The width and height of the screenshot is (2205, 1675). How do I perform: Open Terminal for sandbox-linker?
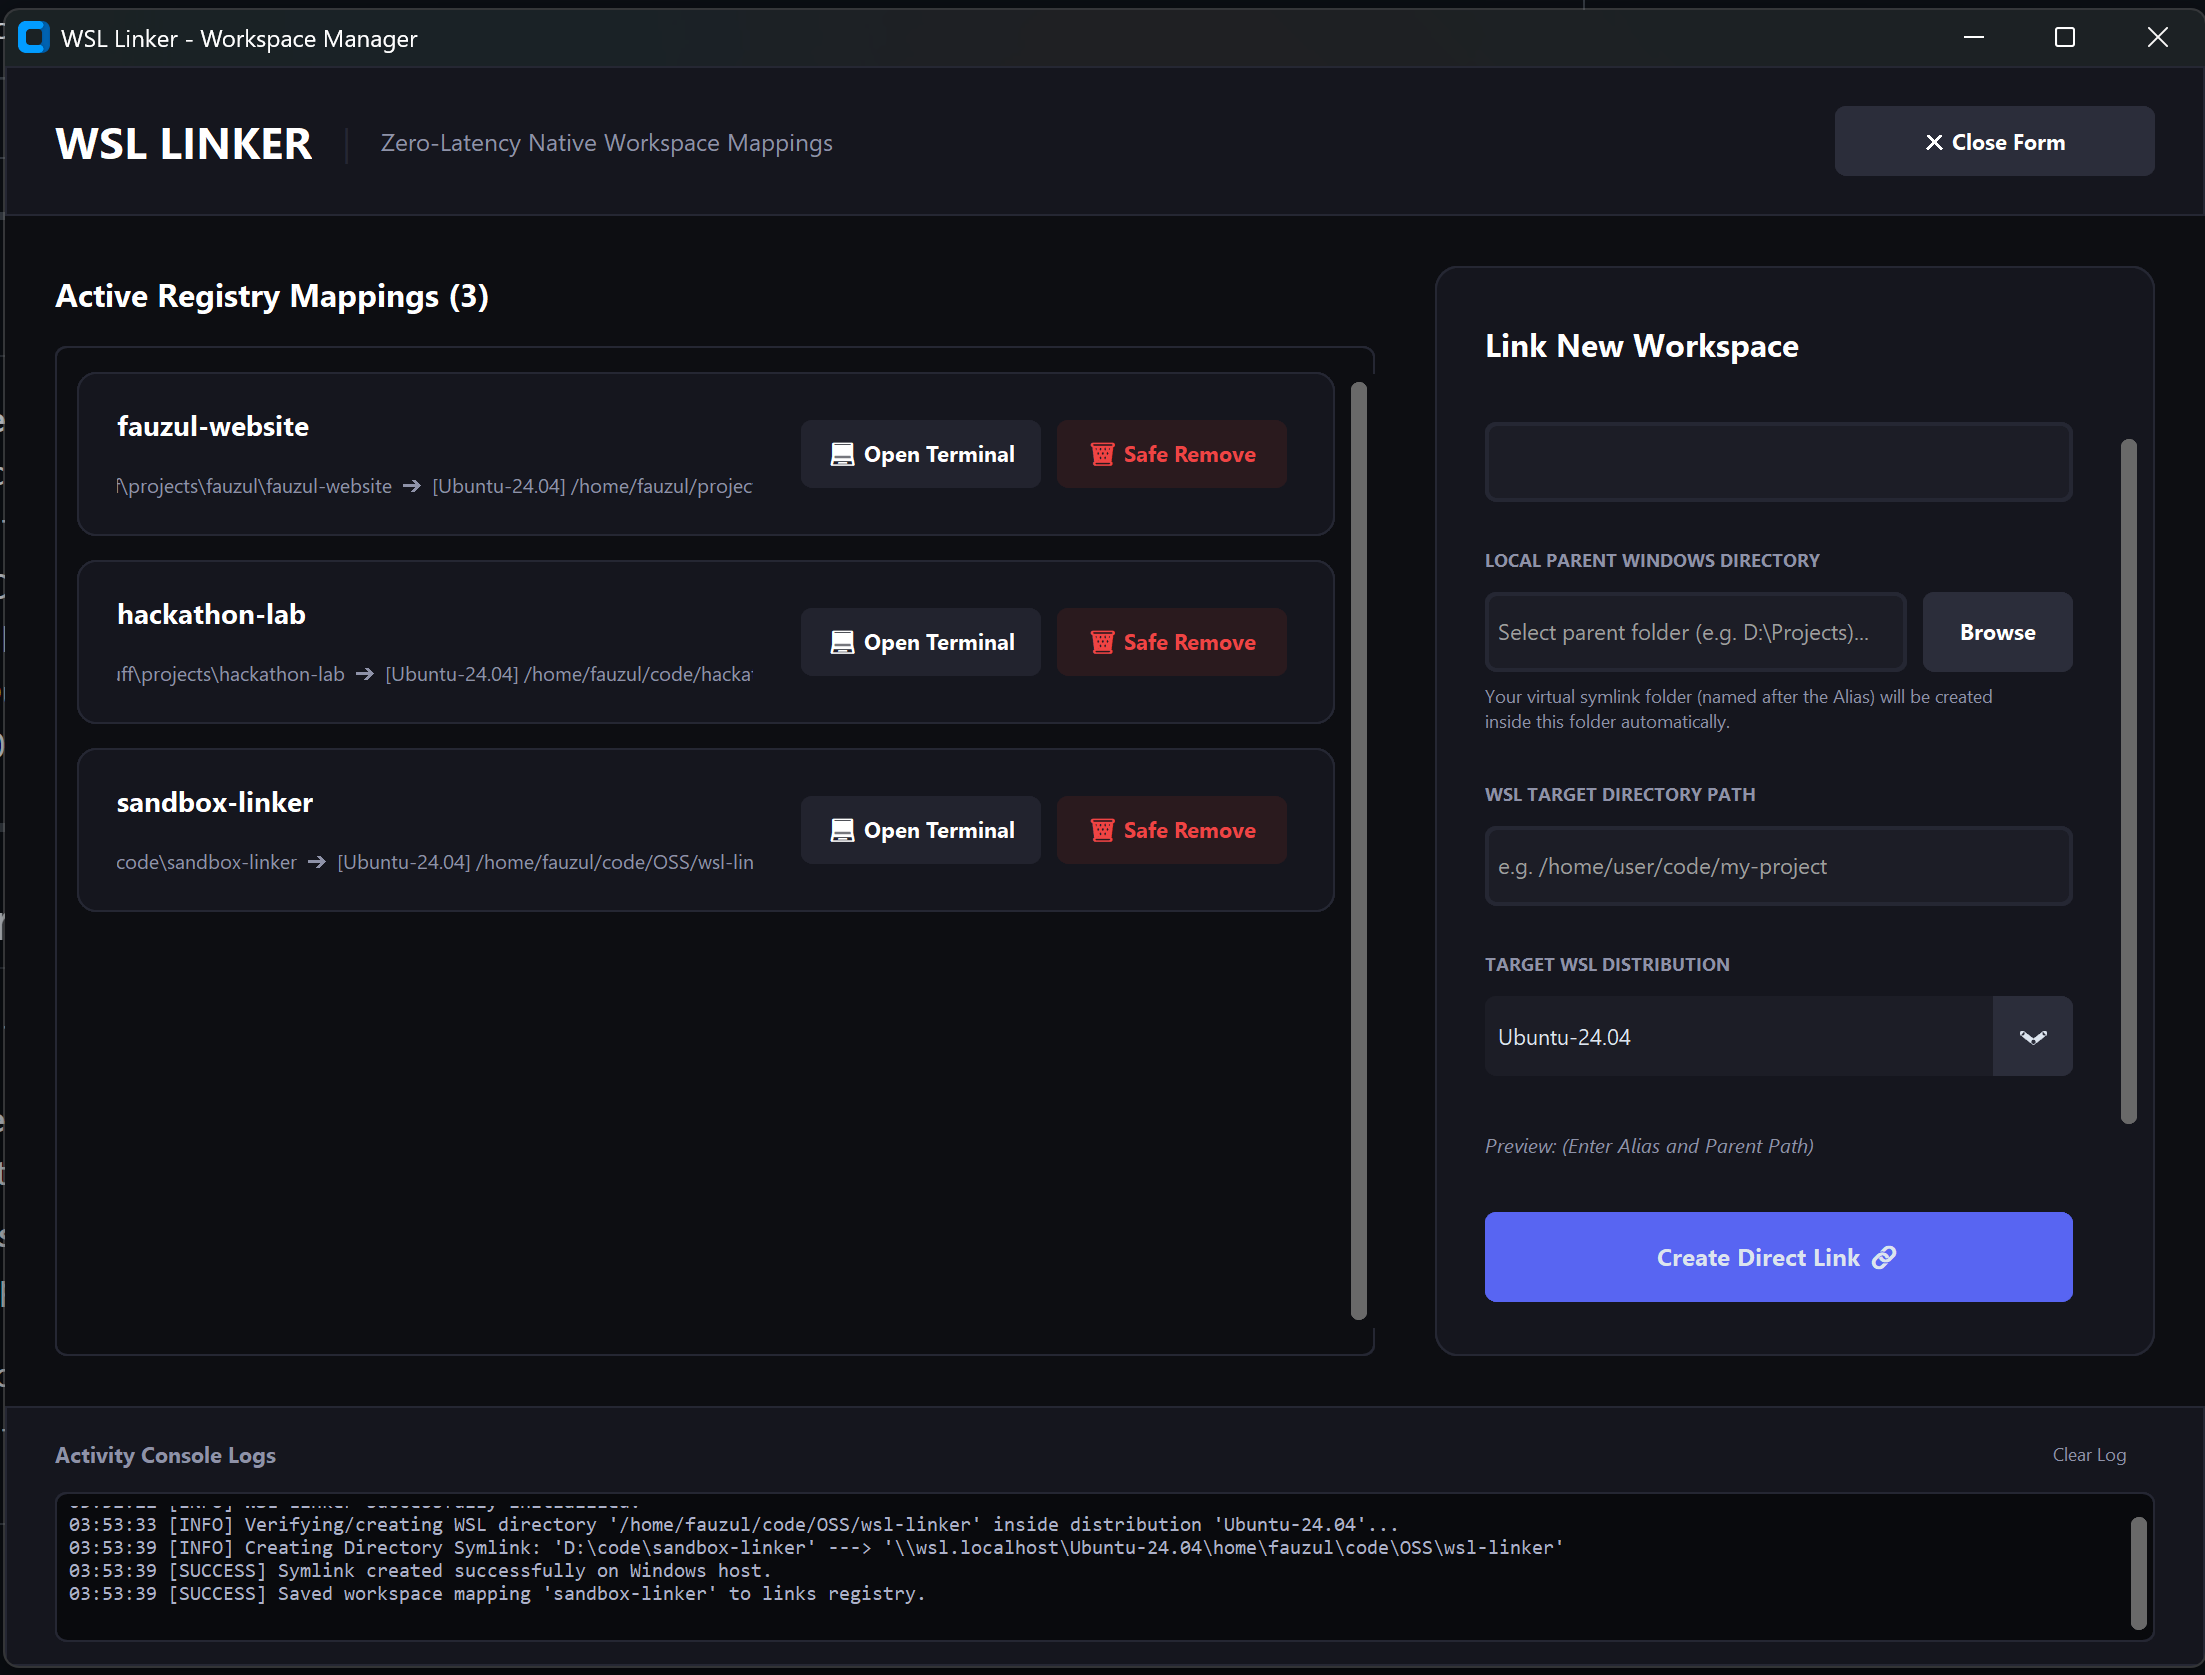pyautogui.click(x=921, y=830)
